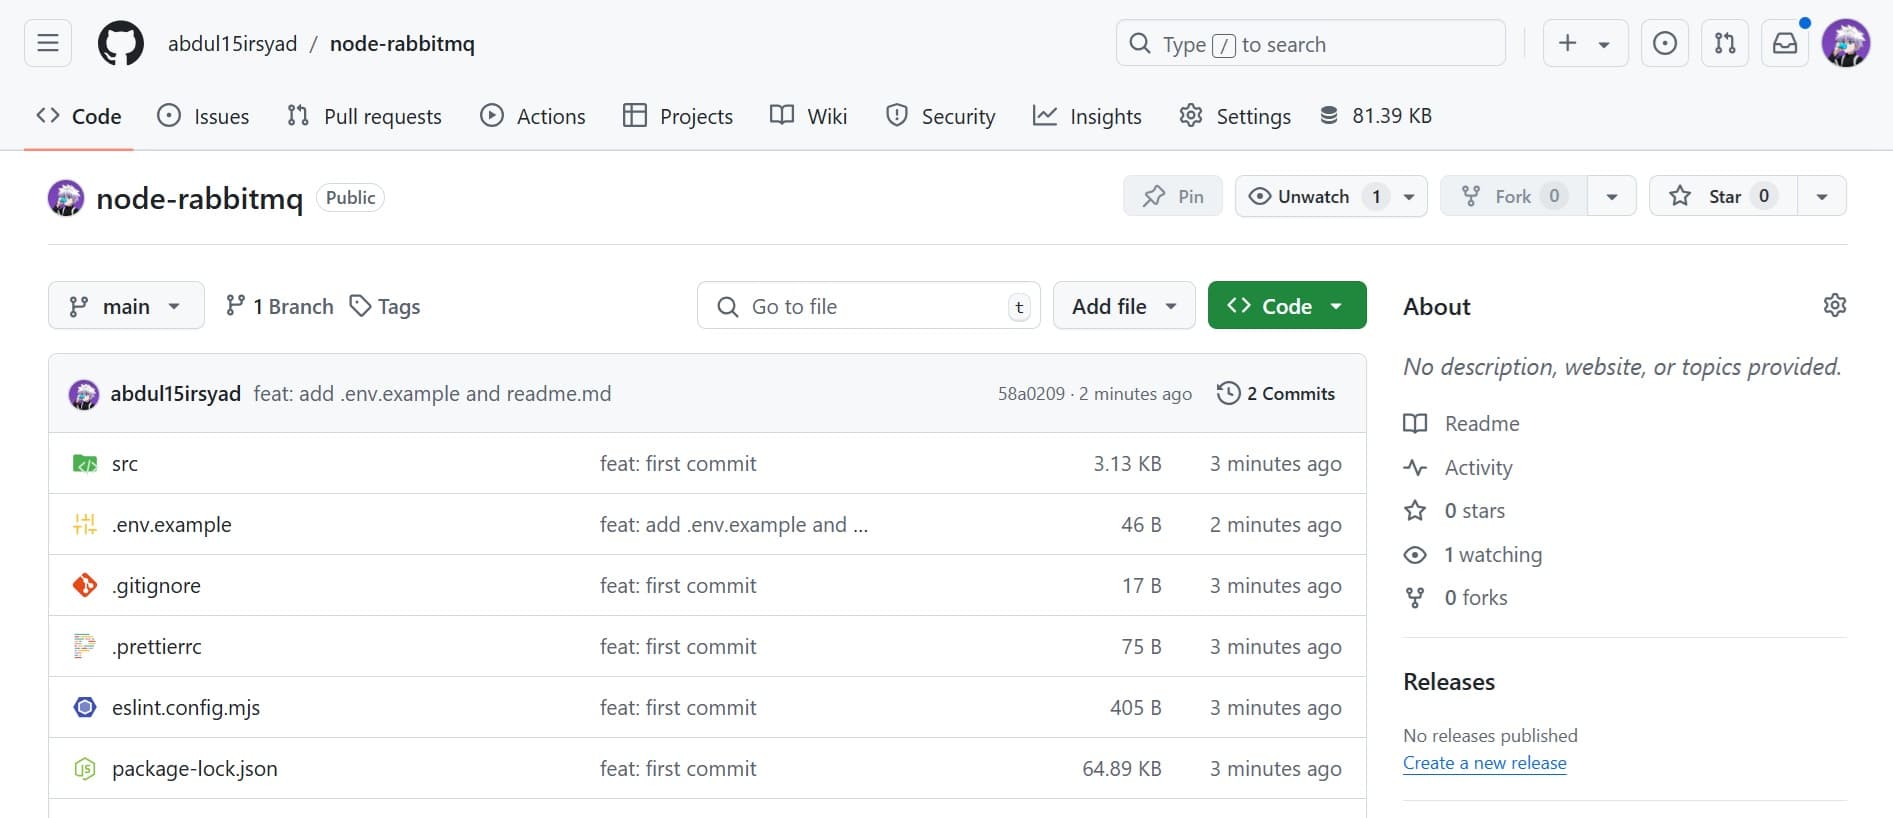View the 0 forks link

tap(1456, 598)
